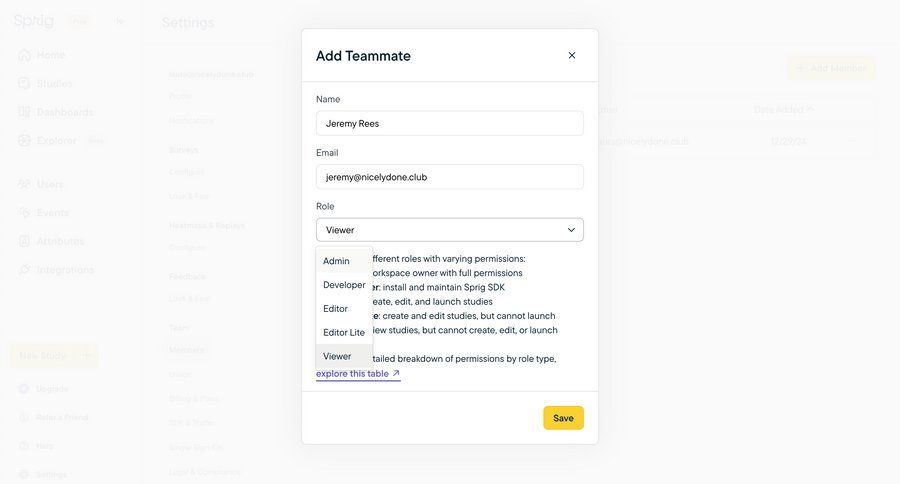The height and width of the screenshot is (484, 900).
Task: Open Studies via its sidebar icon
Action: pos(24,83)
